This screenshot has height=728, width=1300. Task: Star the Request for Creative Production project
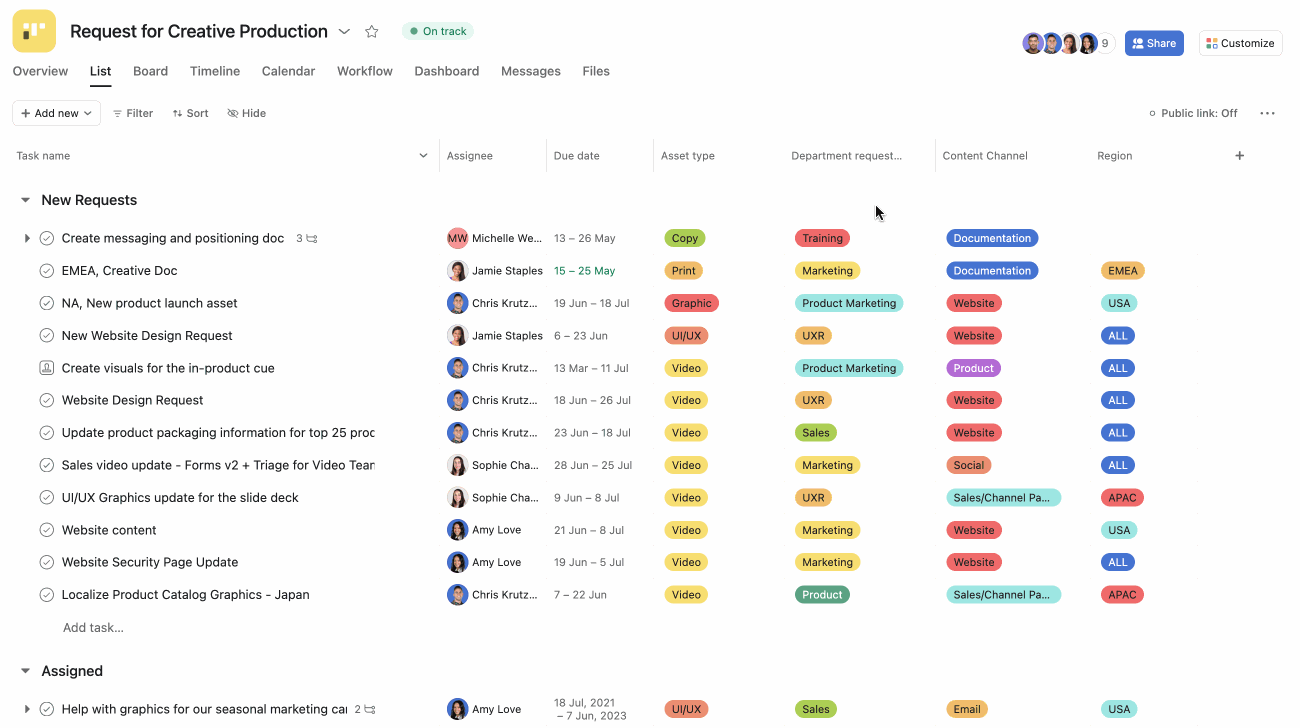coord(371,31)
